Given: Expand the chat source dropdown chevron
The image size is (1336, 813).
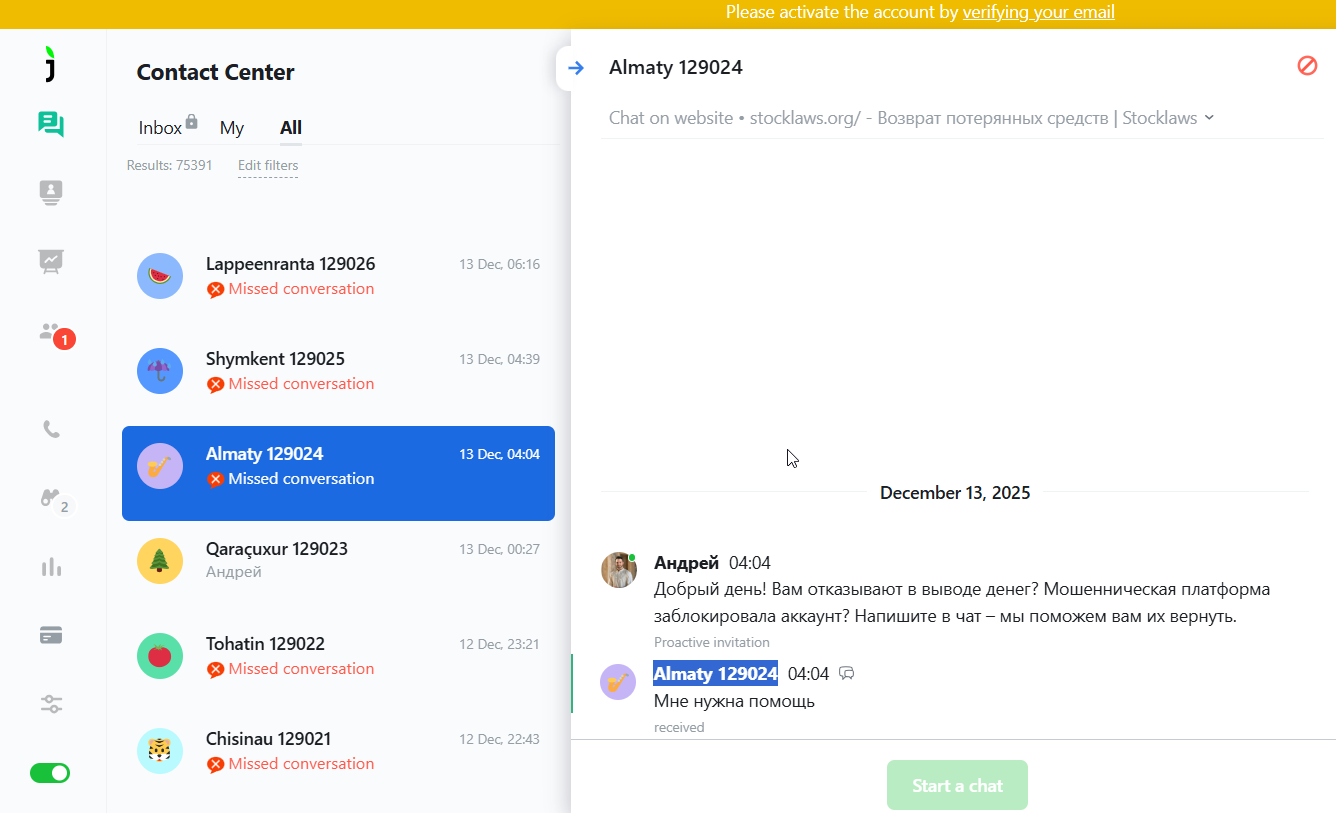Looking at the screenshot, I should pyautogui.click(x=1209, y=117).
